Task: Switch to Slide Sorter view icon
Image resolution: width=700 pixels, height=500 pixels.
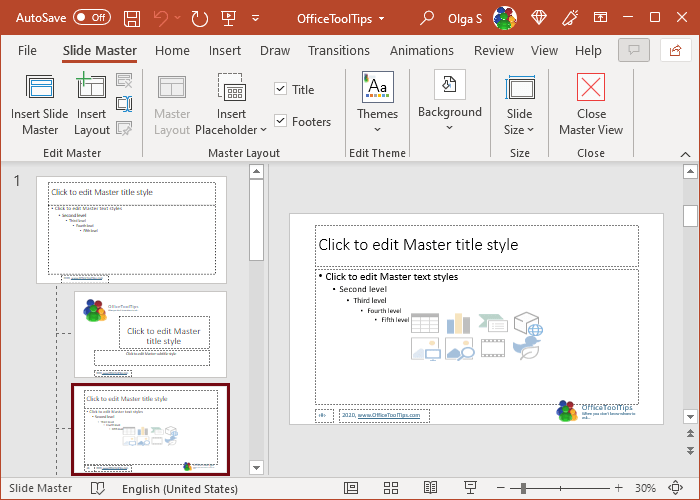Action: pos(391,488)
